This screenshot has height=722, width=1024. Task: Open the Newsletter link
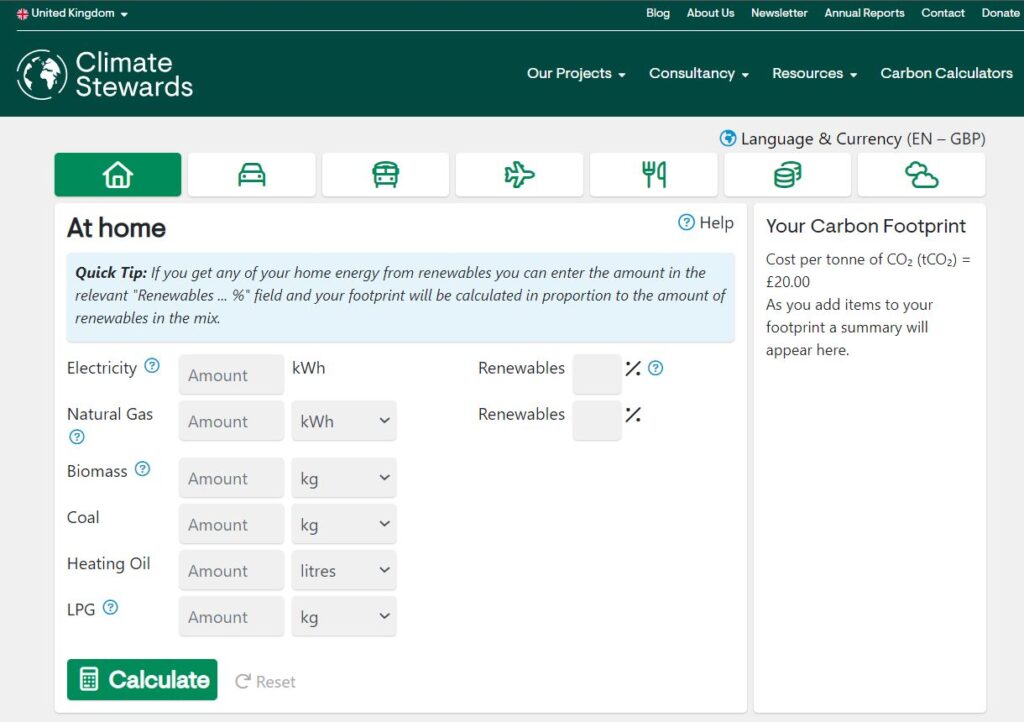[779, 13]
